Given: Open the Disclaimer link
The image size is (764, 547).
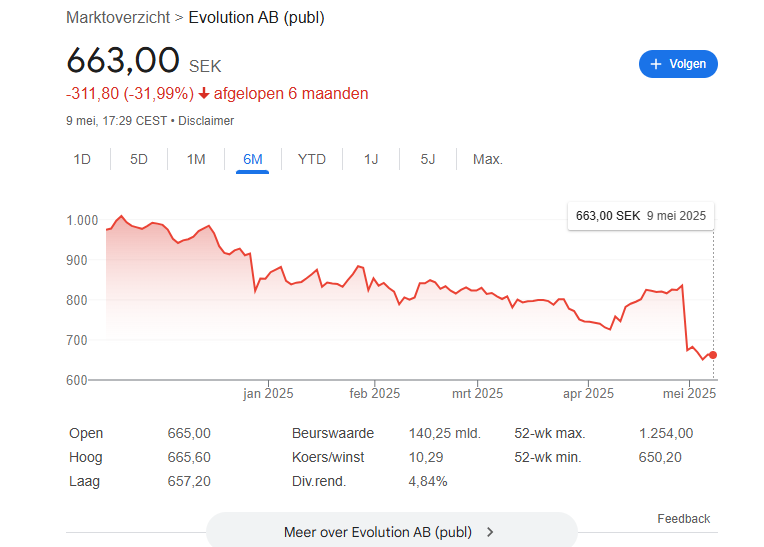Looking at the screenshot, I should (206, 121).
